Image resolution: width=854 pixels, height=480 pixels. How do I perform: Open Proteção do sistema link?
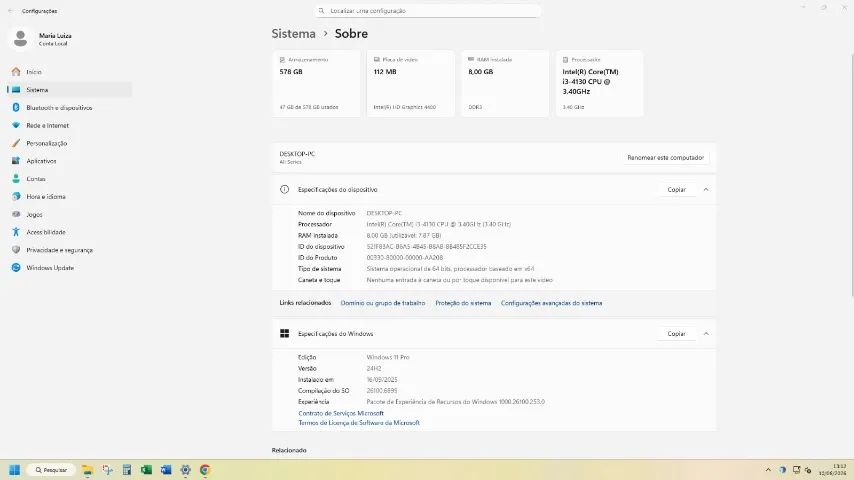[463, 303]
